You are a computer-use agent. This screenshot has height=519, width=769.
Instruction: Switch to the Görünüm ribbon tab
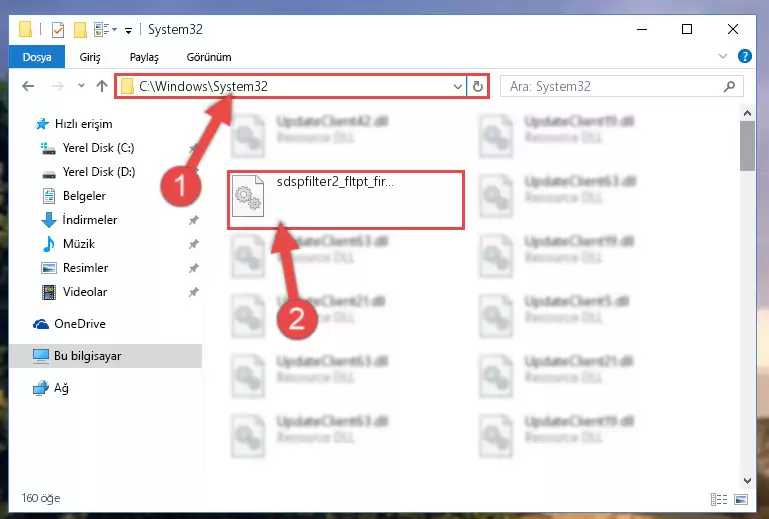pos(209,57)
